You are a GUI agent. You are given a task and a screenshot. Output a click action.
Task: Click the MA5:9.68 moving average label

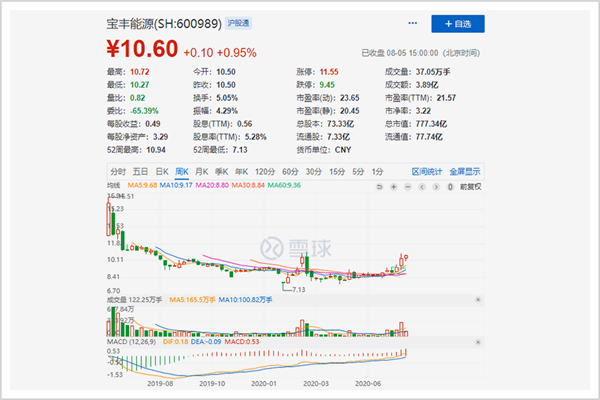(142, 185)
